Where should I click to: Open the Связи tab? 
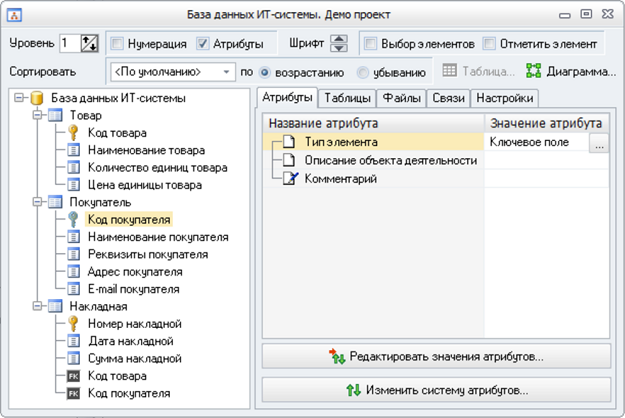[x=448, y=98]
